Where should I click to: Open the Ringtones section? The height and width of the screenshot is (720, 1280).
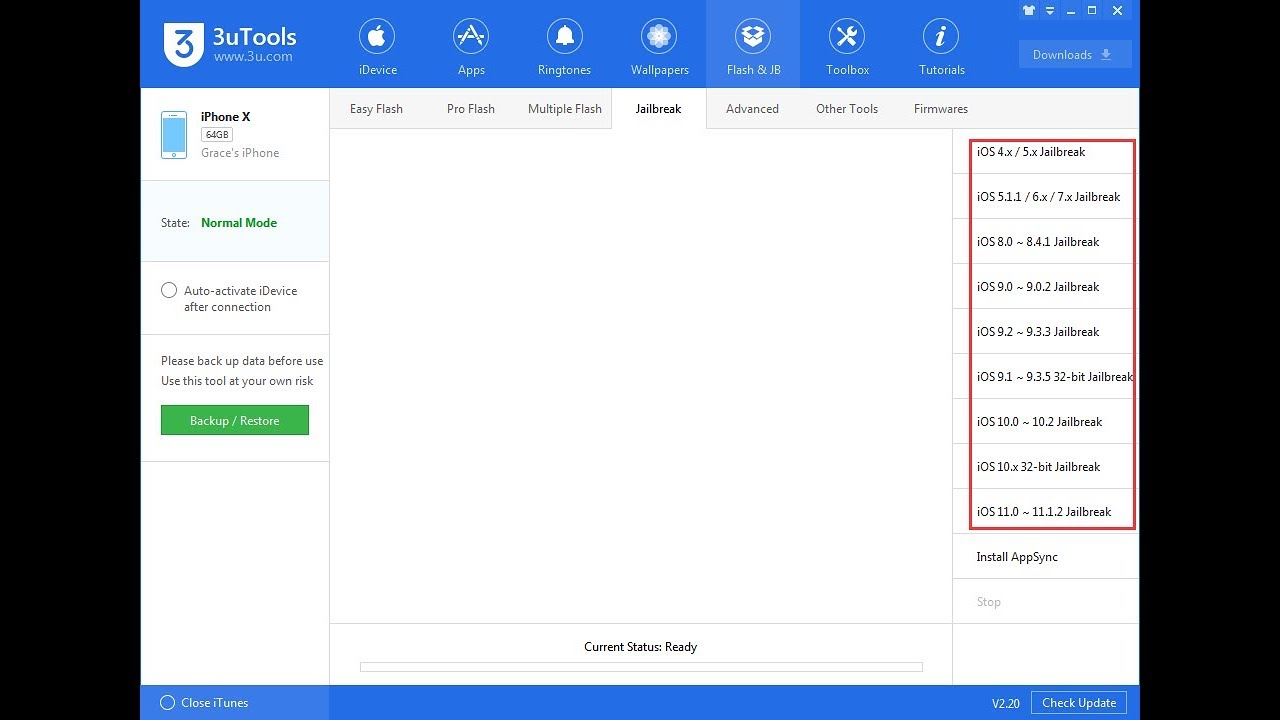[564, 46]
